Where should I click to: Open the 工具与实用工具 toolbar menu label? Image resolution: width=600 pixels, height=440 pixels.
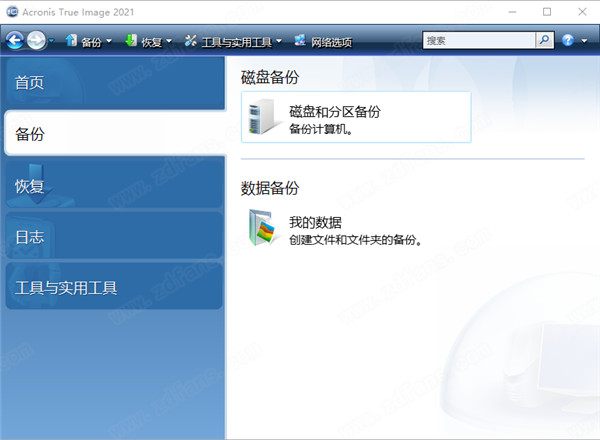[x=237, y=42]
